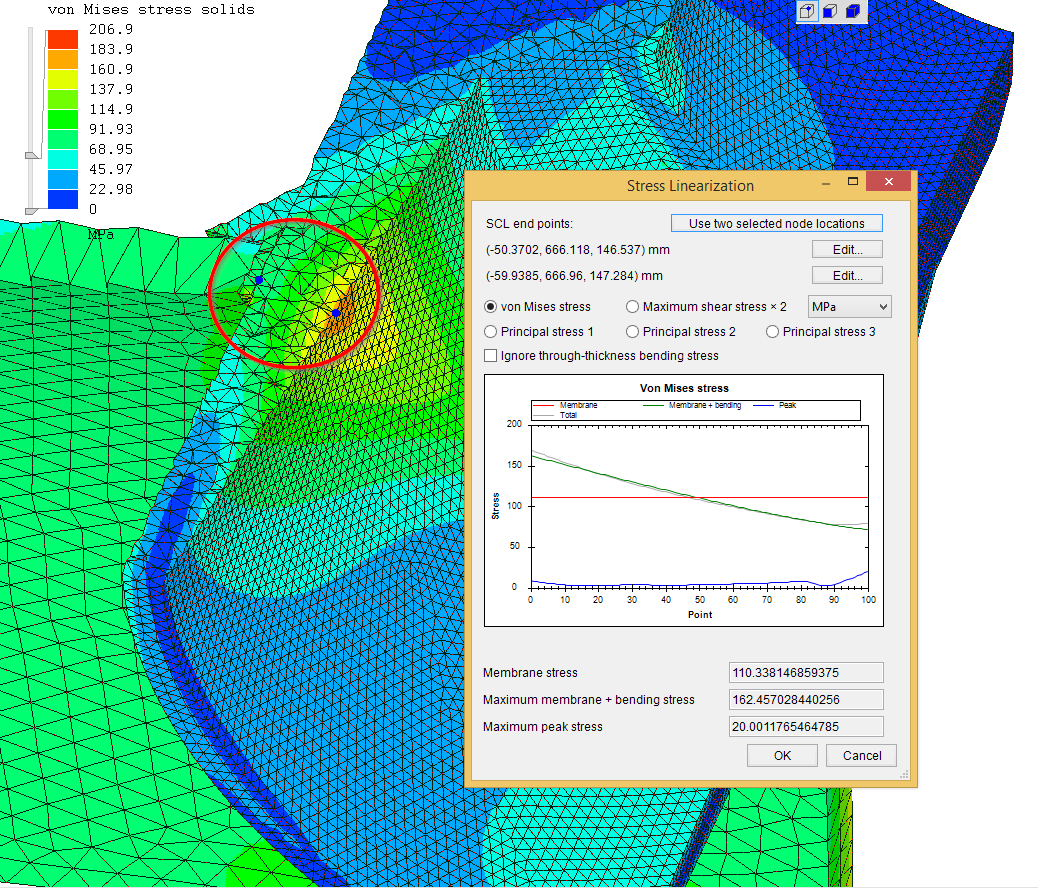Cancel the Stress Linearization dialog
1038x888 pixels.
[862, 756]
